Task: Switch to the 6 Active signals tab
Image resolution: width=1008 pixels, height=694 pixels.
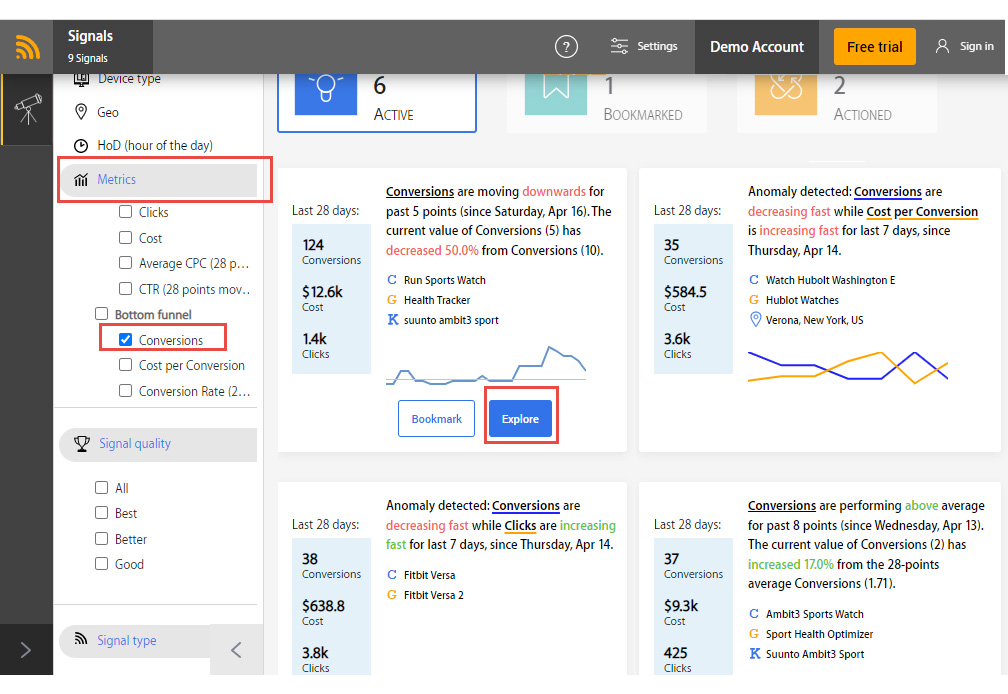Action: 377,103
